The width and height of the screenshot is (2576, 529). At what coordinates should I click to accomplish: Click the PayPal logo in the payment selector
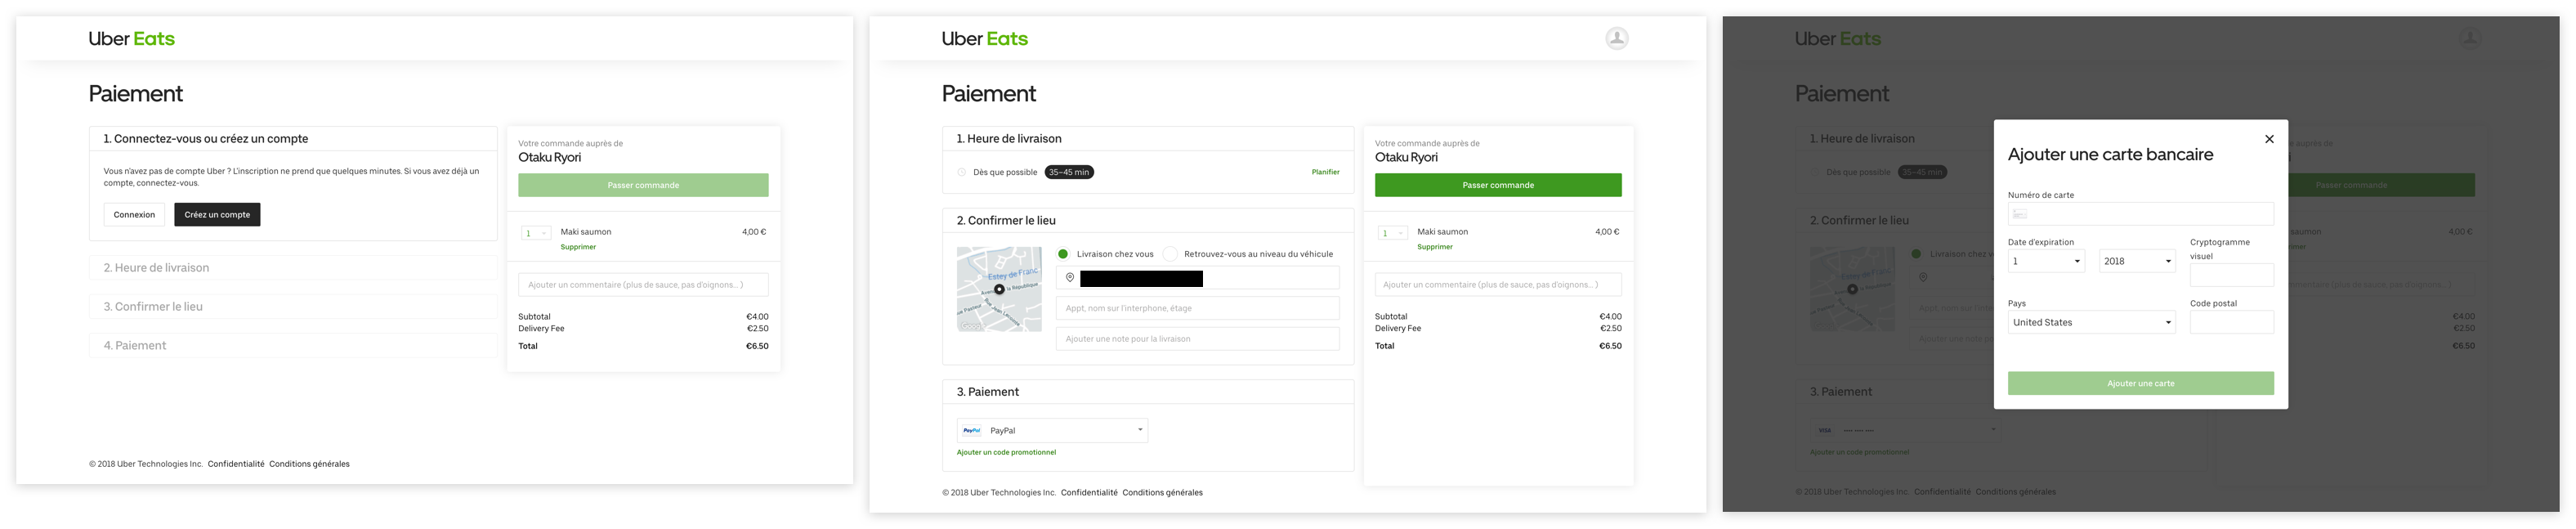[x=971, y=431]
